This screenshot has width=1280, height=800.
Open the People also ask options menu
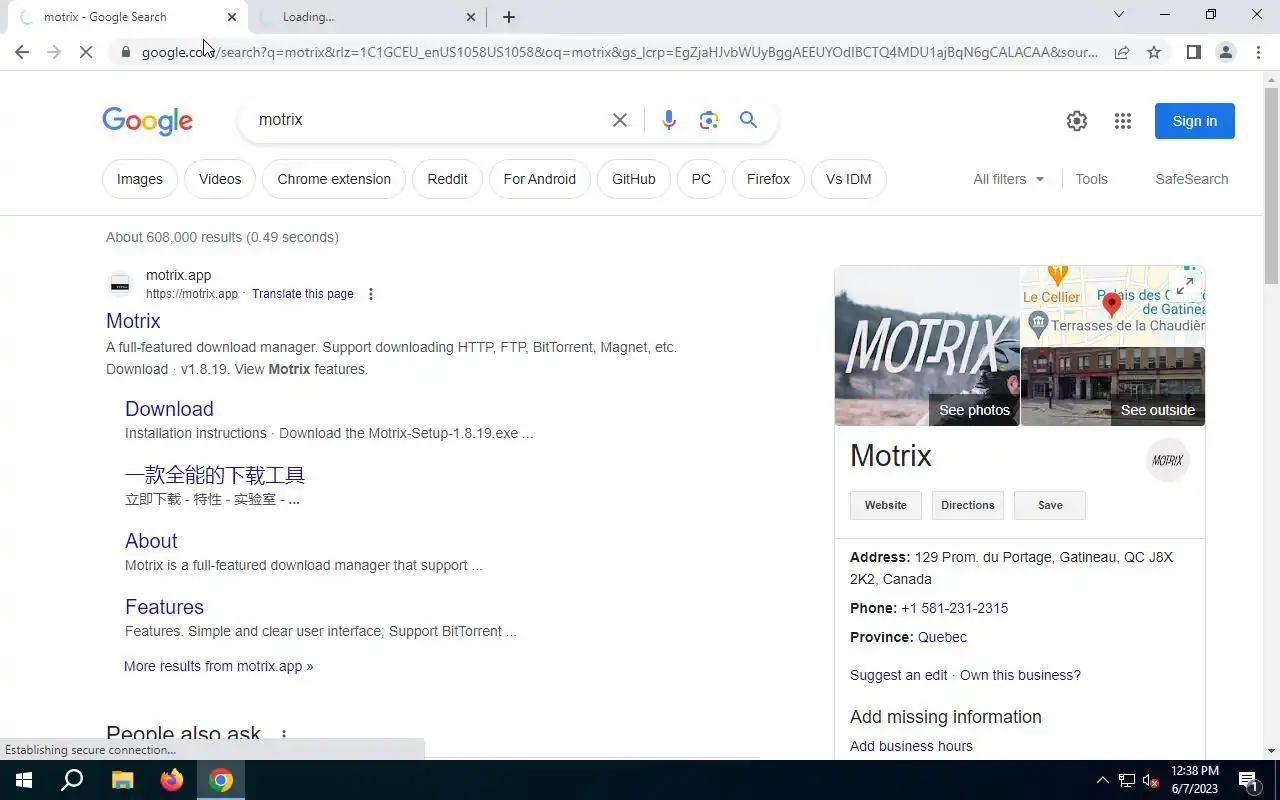tap(284, 735)
